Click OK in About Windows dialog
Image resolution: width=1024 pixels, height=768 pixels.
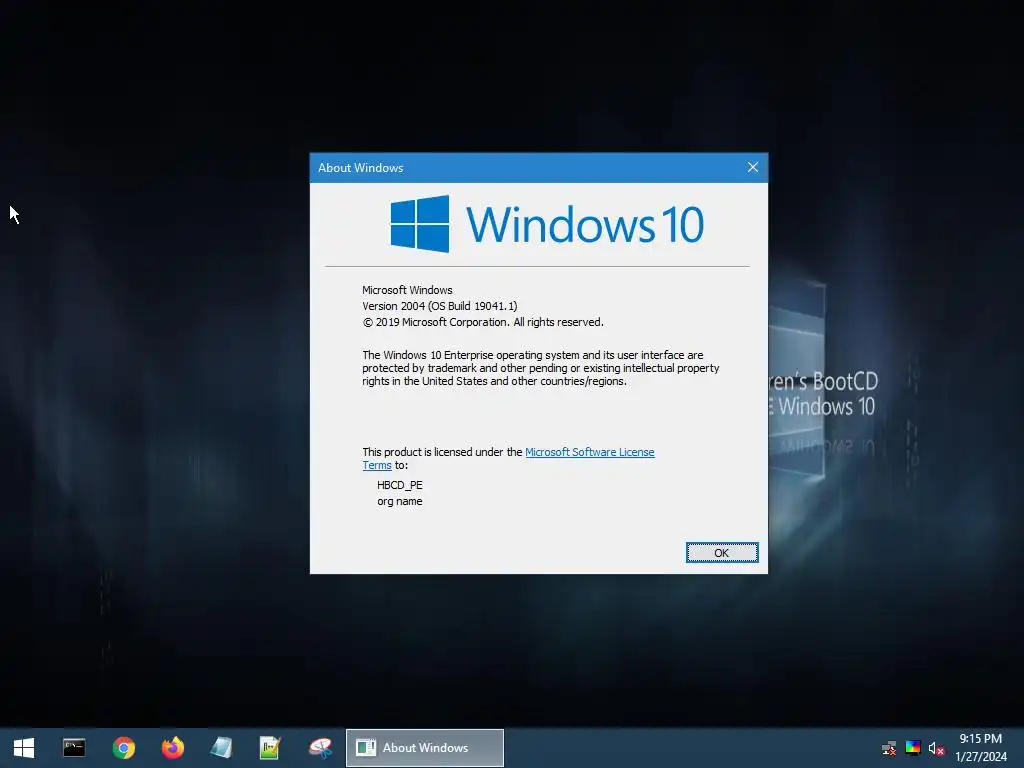tap(722, 552)
